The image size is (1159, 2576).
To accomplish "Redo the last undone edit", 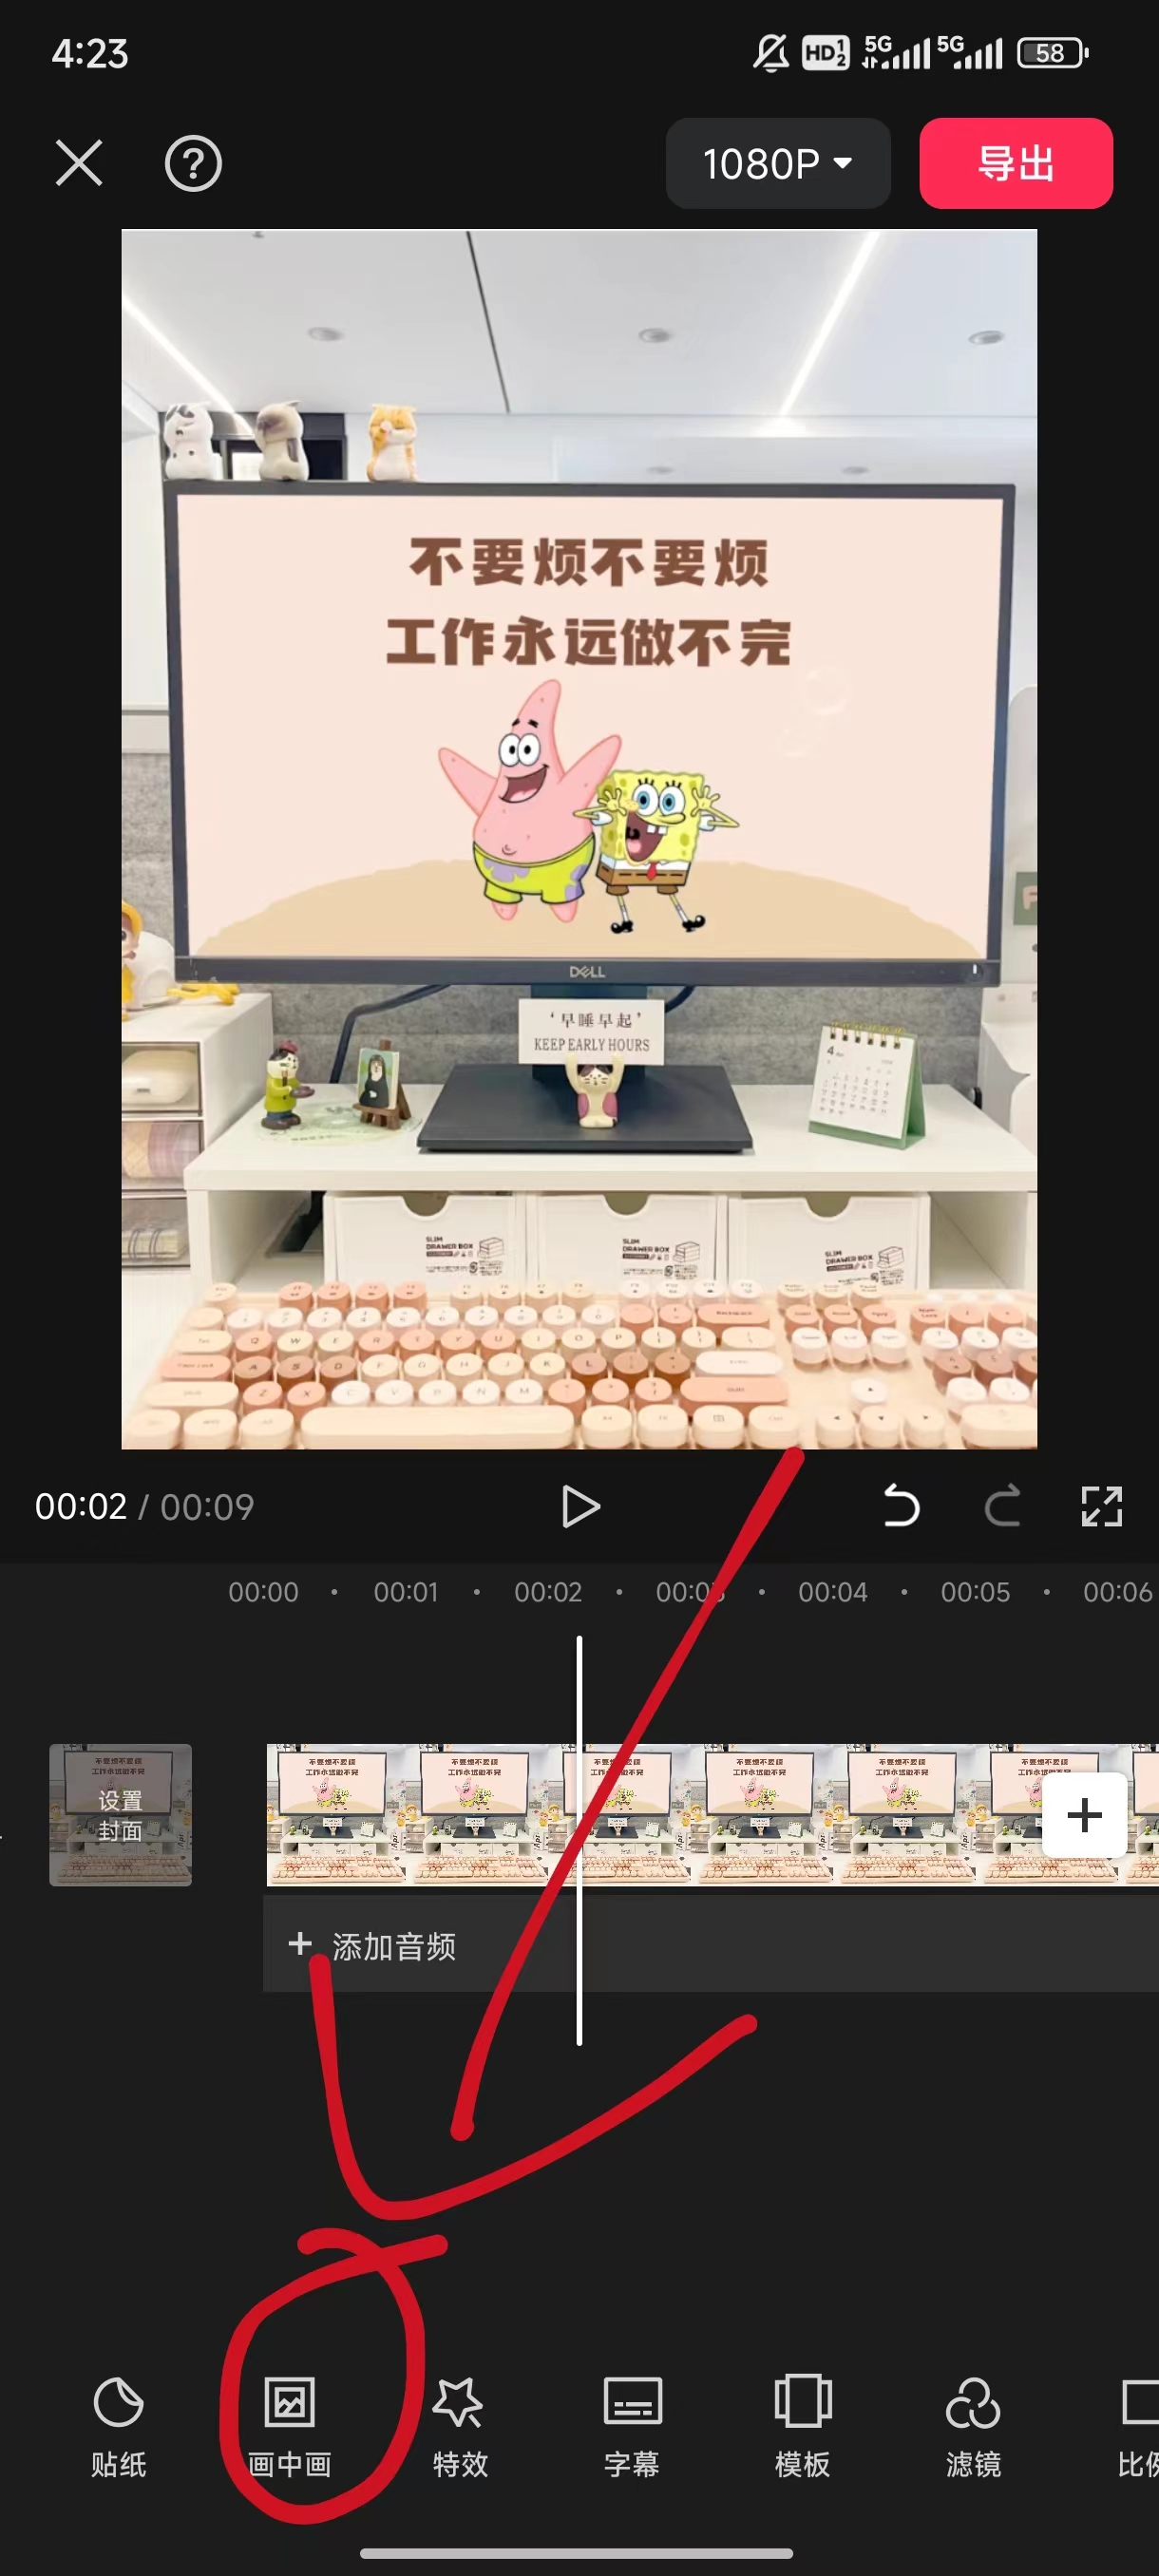I will [x=1001, y=1506].
